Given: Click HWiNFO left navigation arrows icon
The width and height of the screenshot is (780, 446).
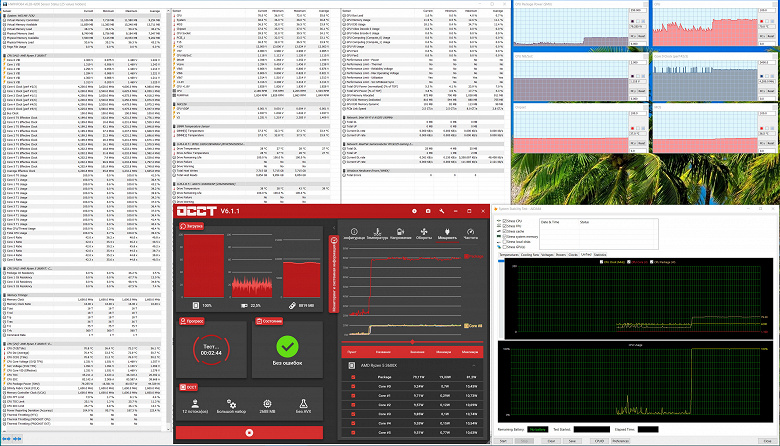Looking at the screenshot, I should [6, 439].
